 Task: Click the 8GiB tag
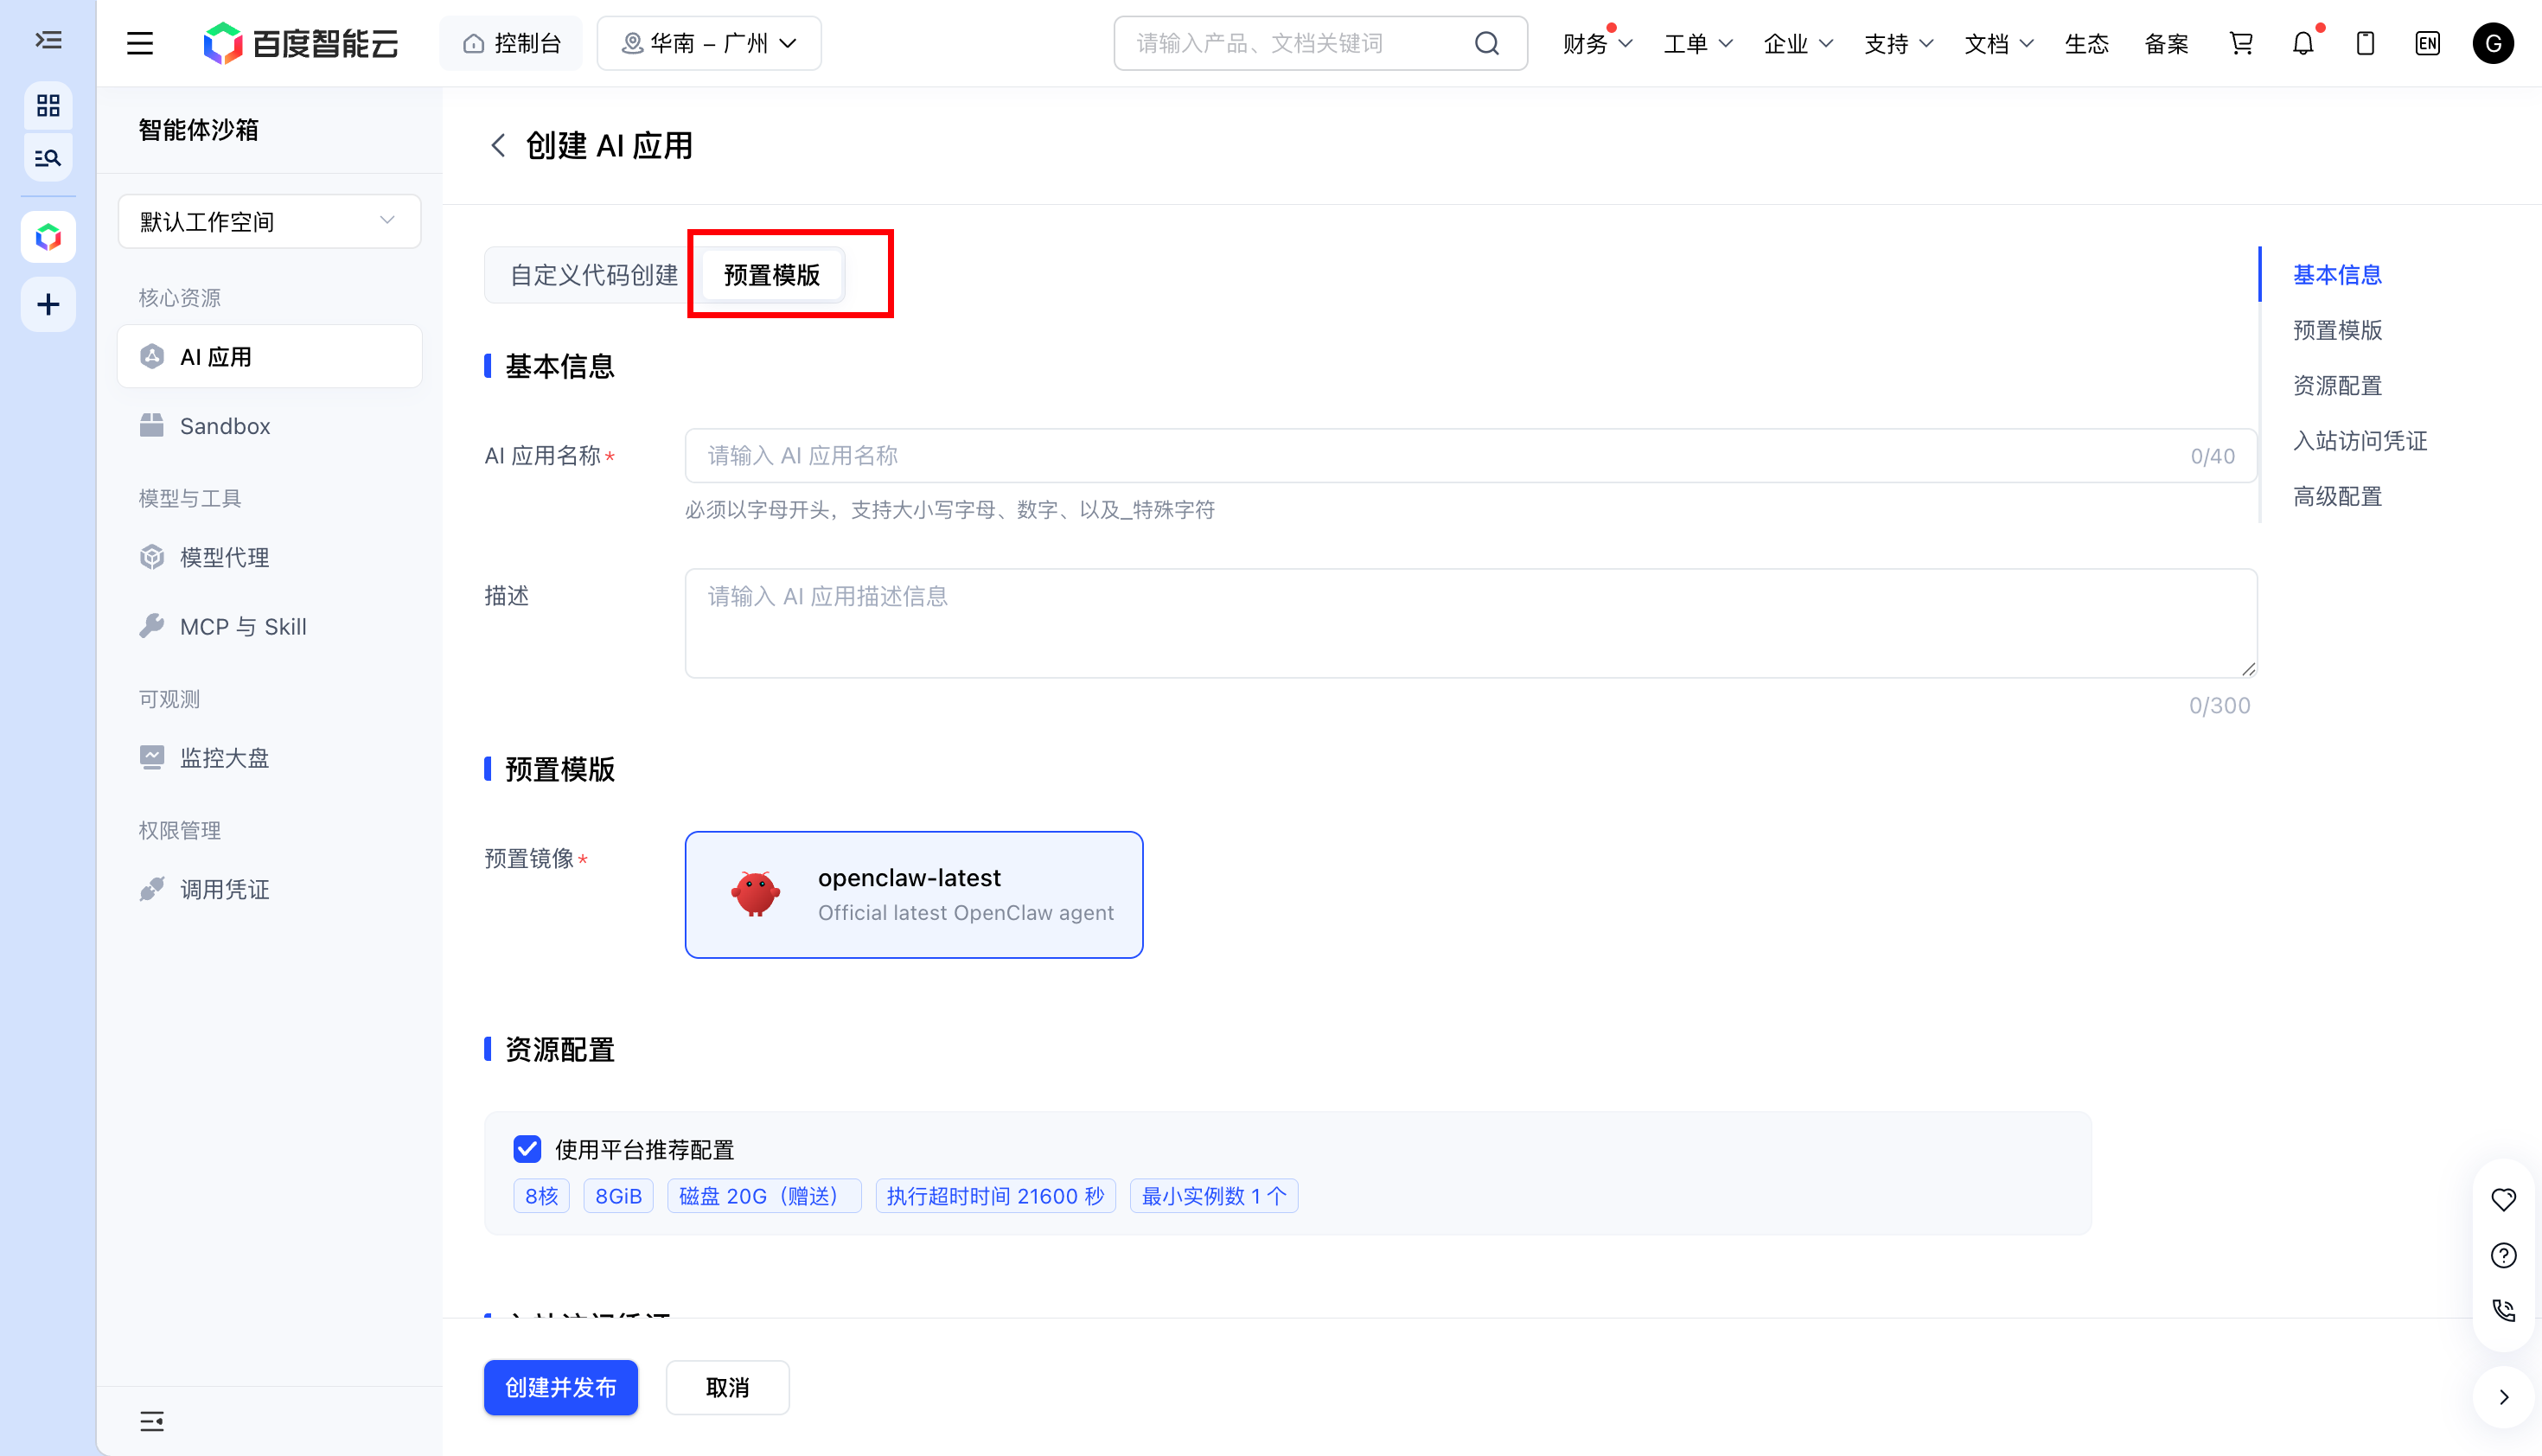(x=618, y=1196)
